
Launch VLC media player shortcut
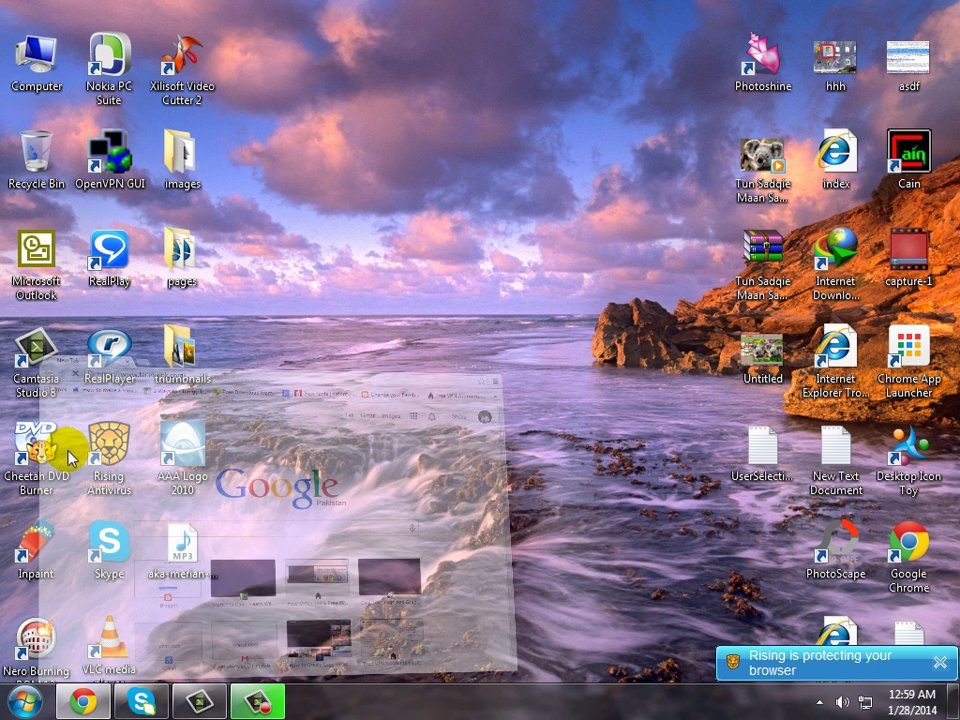(x=109, y=648)
